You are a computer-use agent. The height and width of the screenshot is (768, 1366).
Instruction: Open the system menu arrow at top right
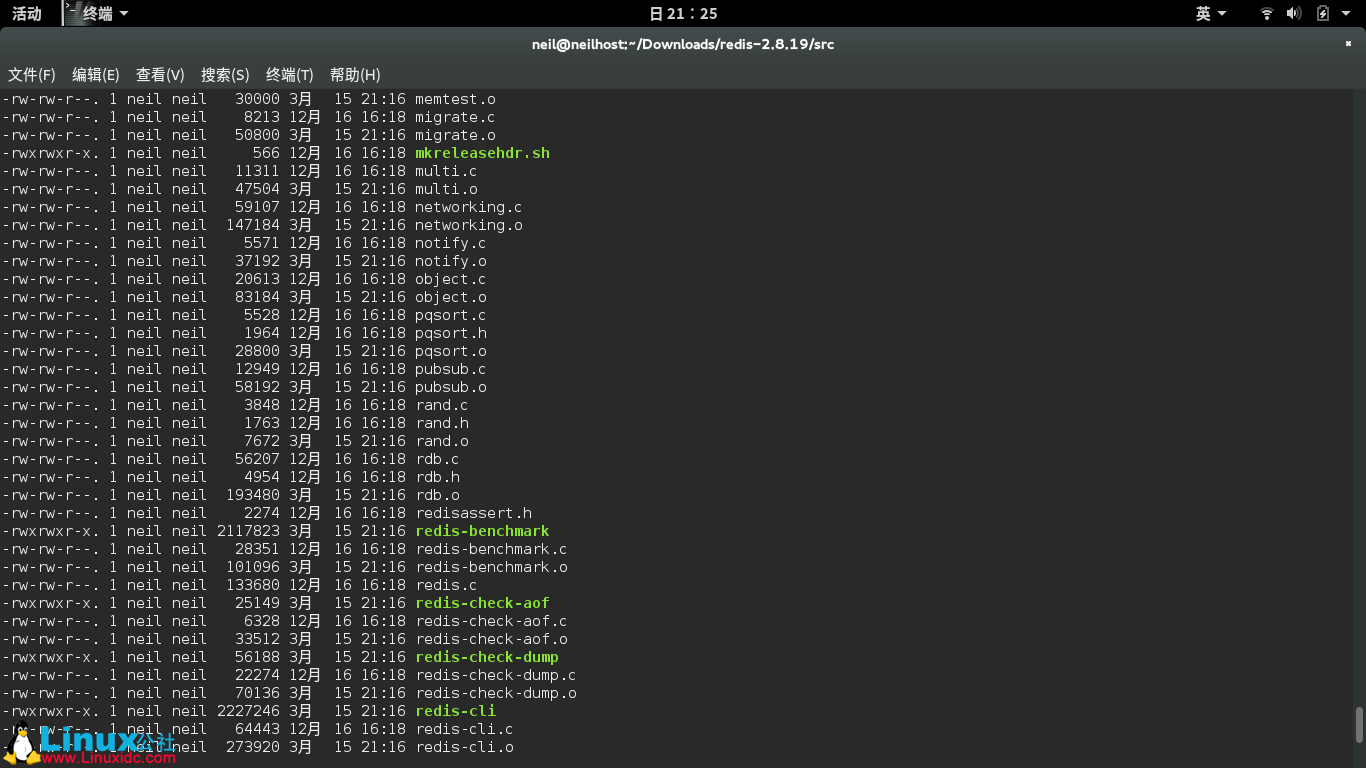pyautogui.click(x=1346, y=13)
